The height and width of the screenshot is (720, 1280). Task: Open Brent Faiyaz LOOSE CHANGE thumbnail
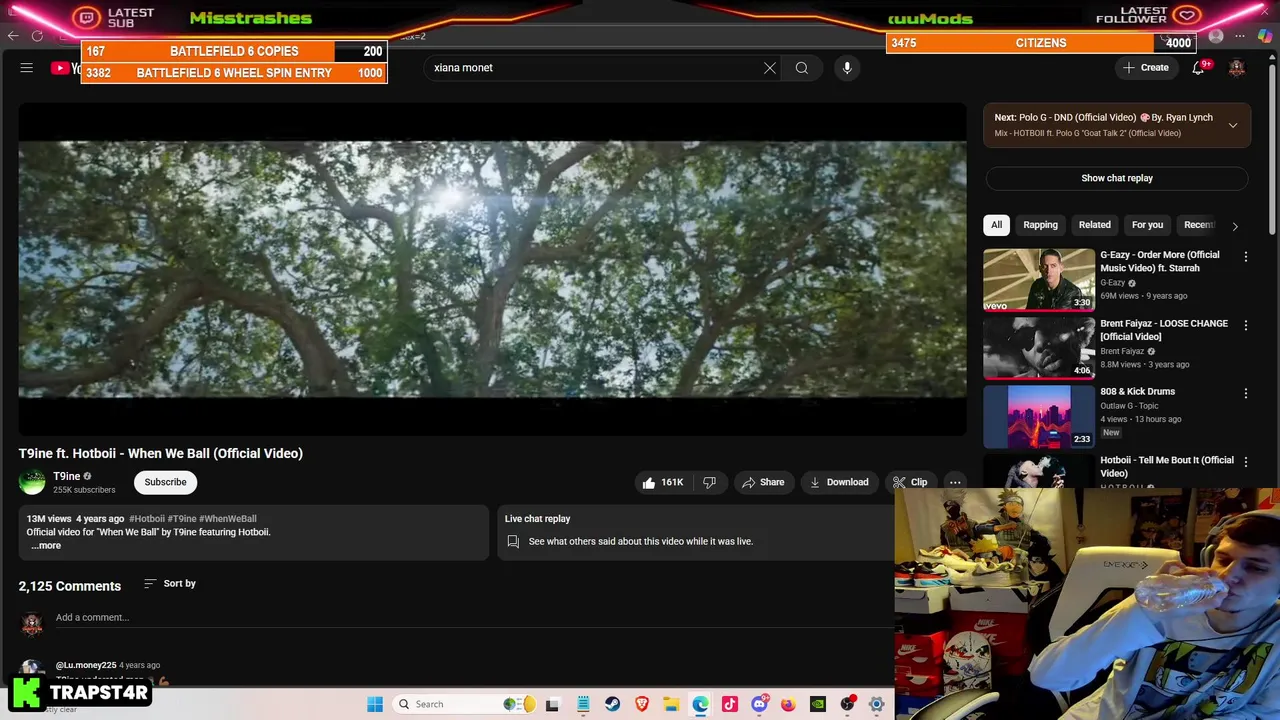(1039, 348)
